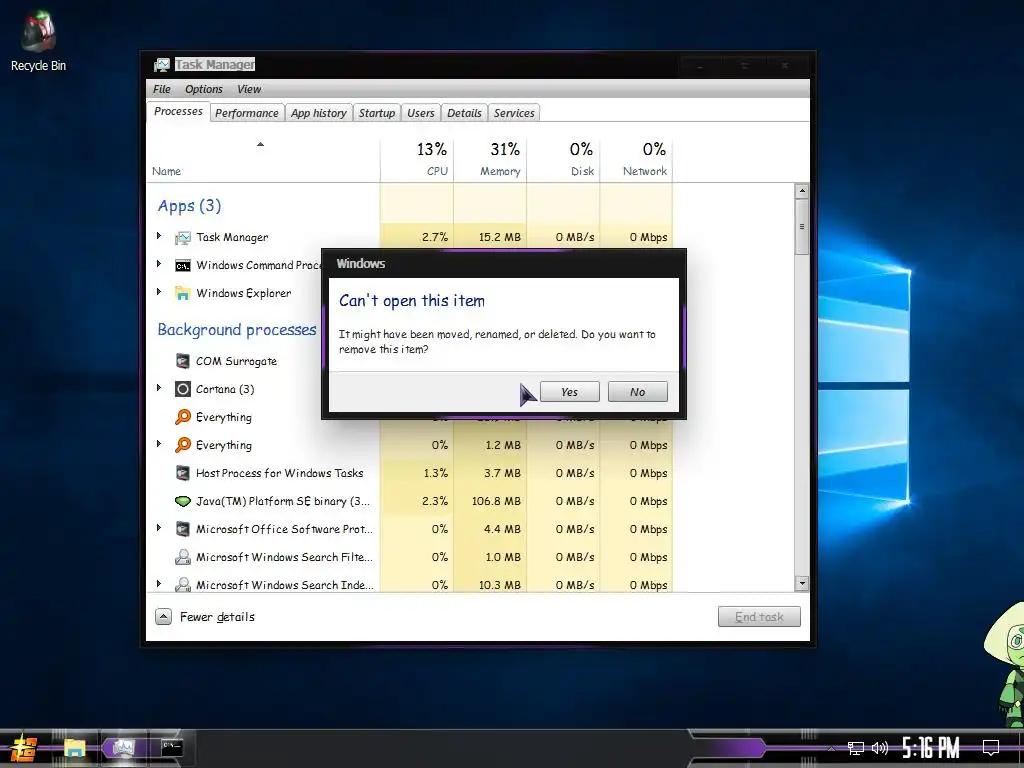This screenshot has width=1024, height=768.
Task: Expand the Task Manager process row
Action: pyautogui.click(x=159, y=236)
